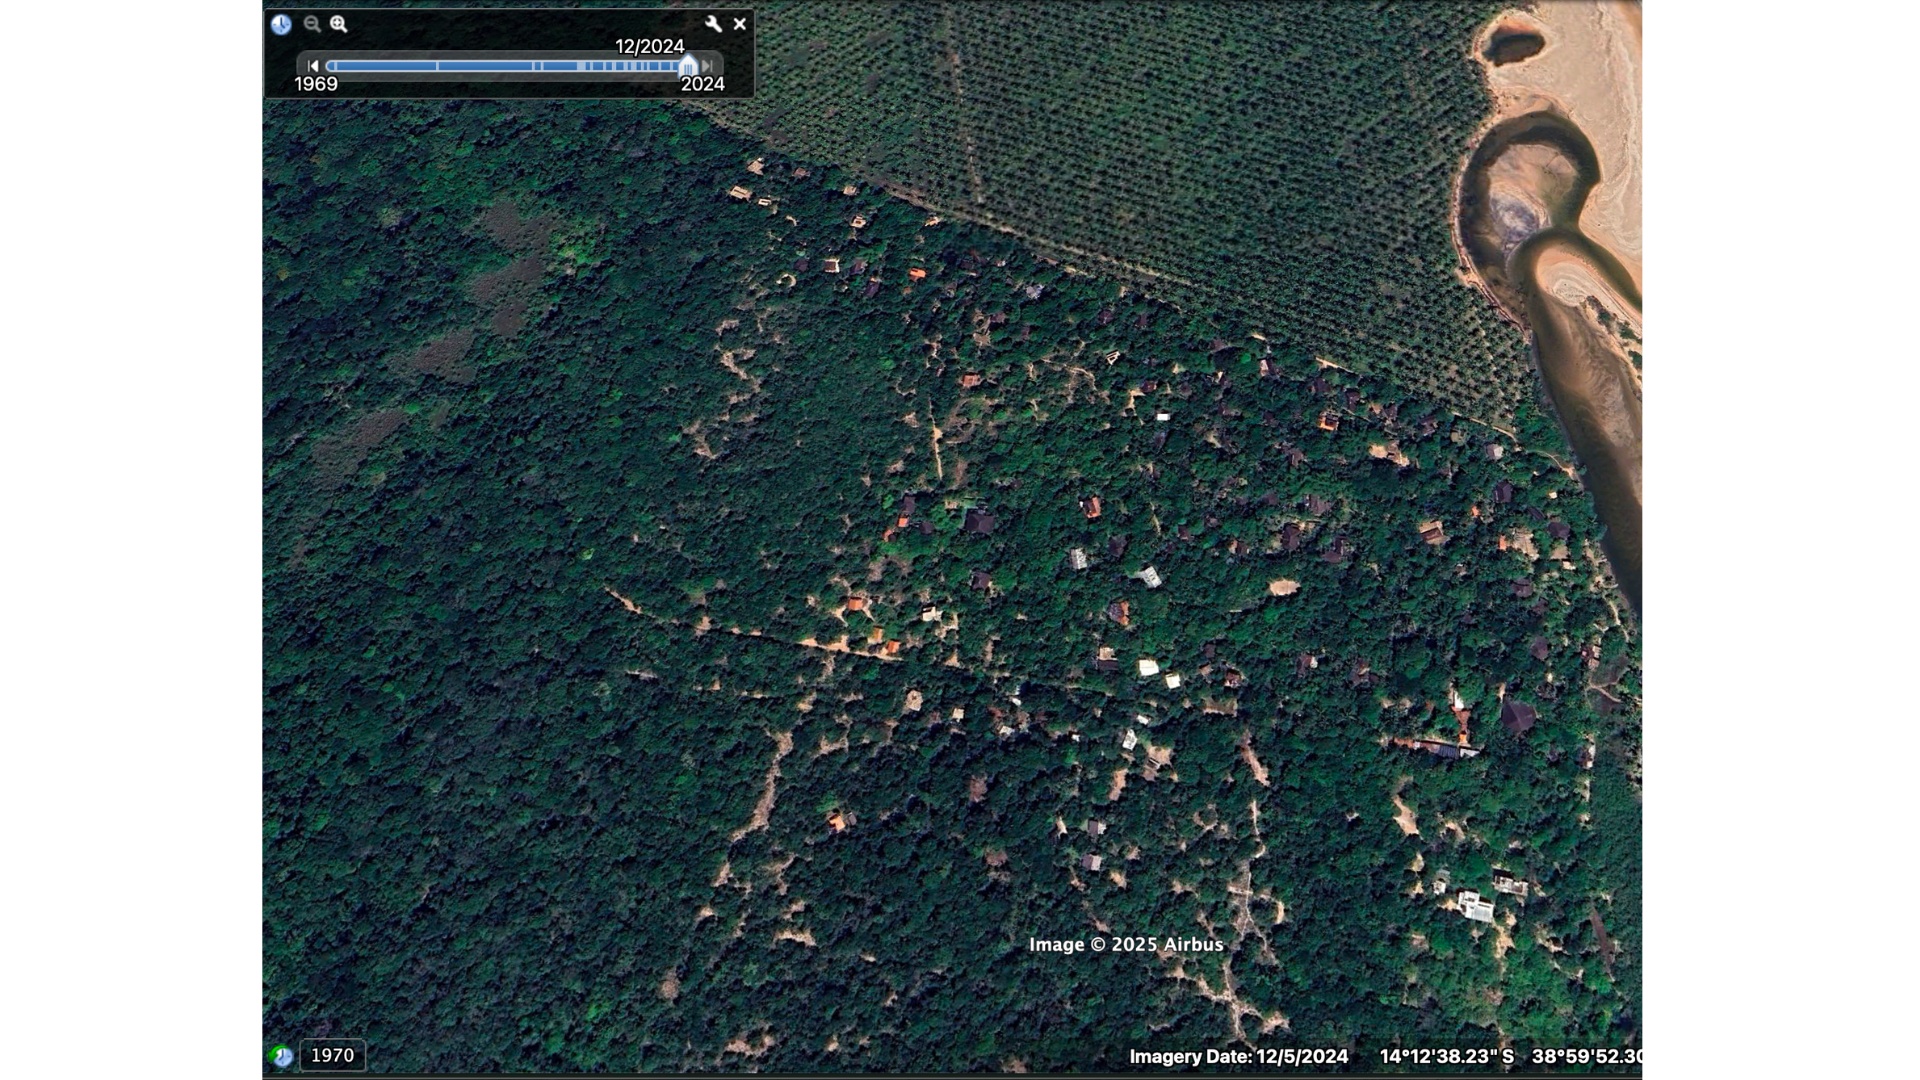
Task: Click the latitude readout 14°12'38.23" S
Action: pos(1447,1056)
